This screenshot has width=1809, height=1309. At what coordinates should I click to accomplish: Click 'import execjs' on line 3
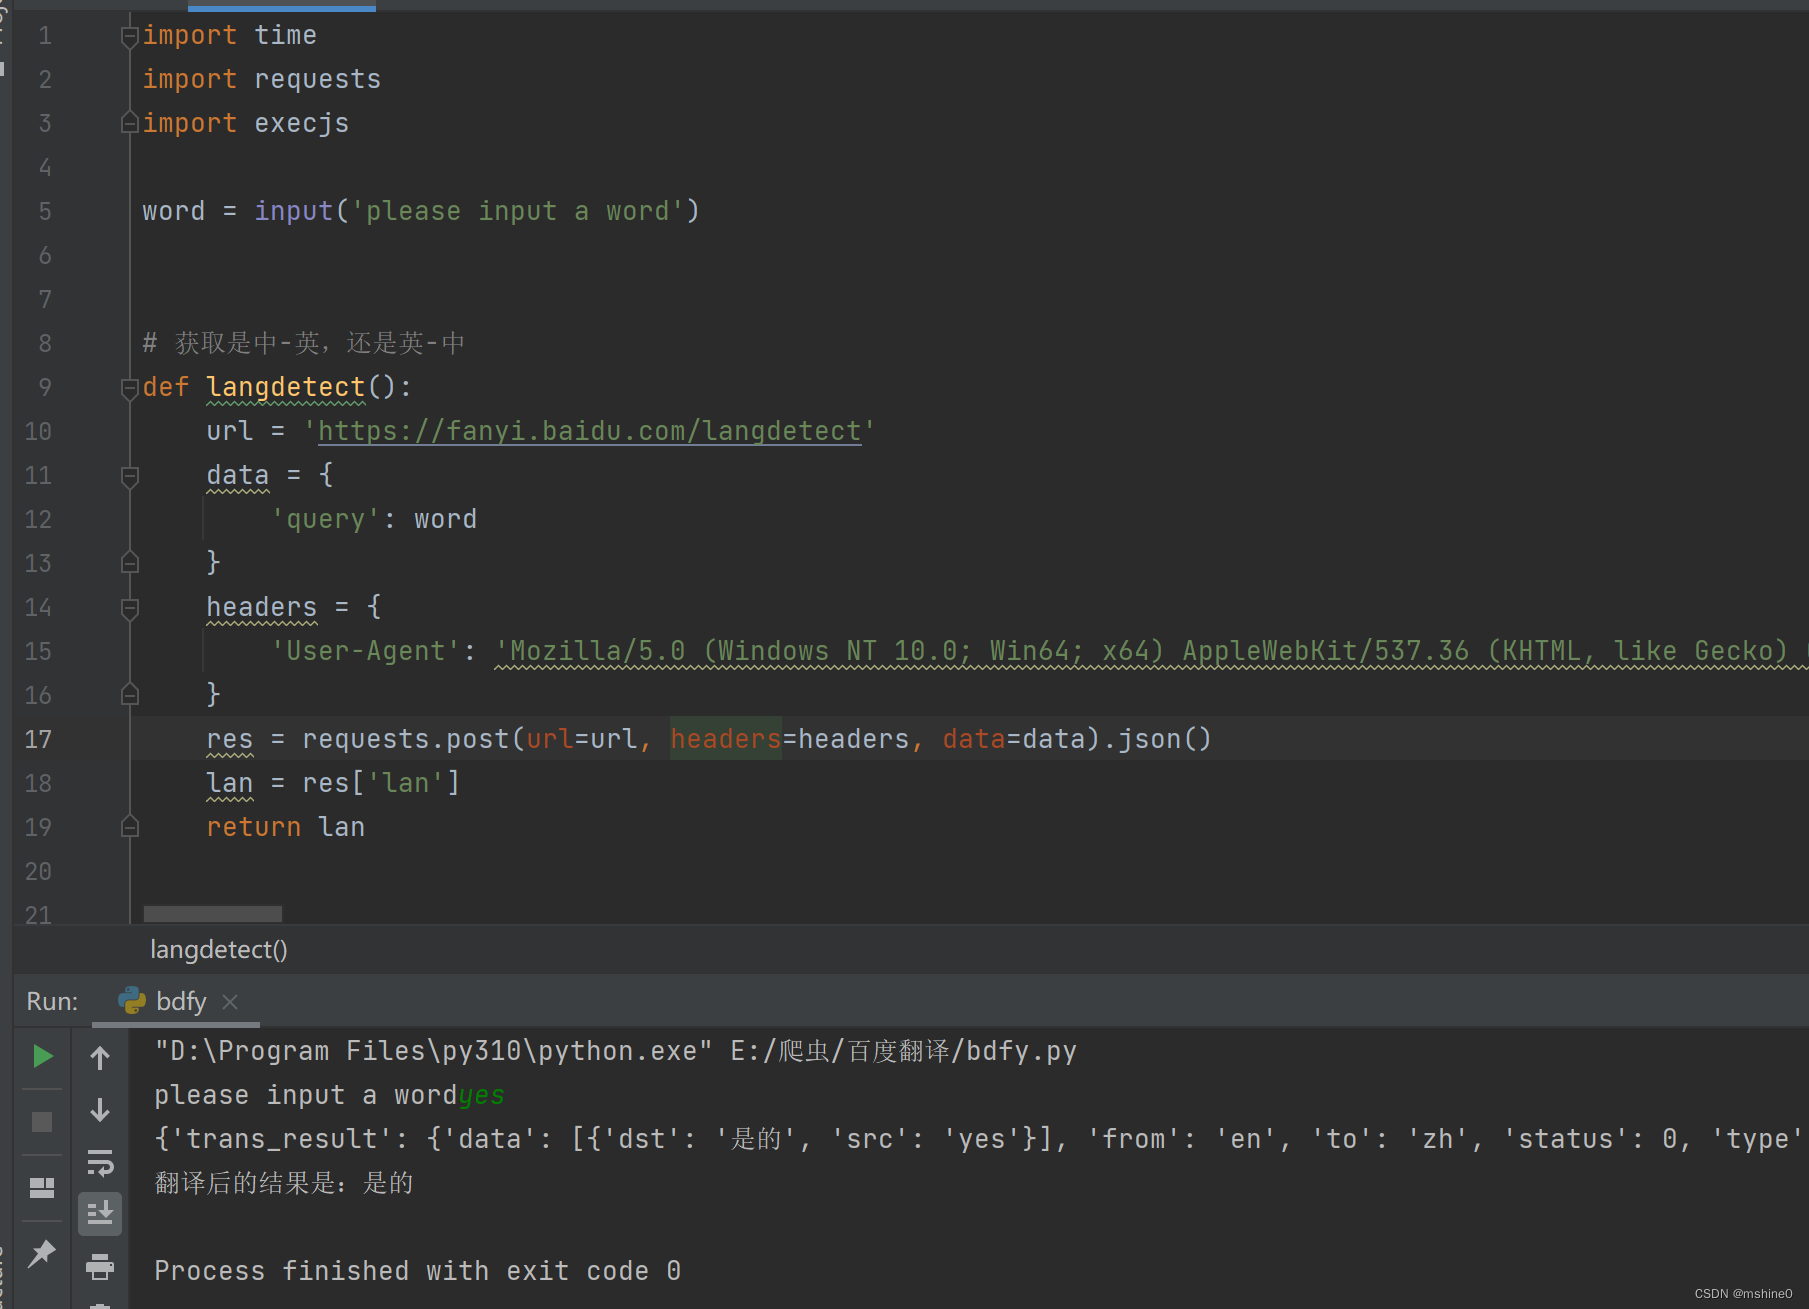246,123
